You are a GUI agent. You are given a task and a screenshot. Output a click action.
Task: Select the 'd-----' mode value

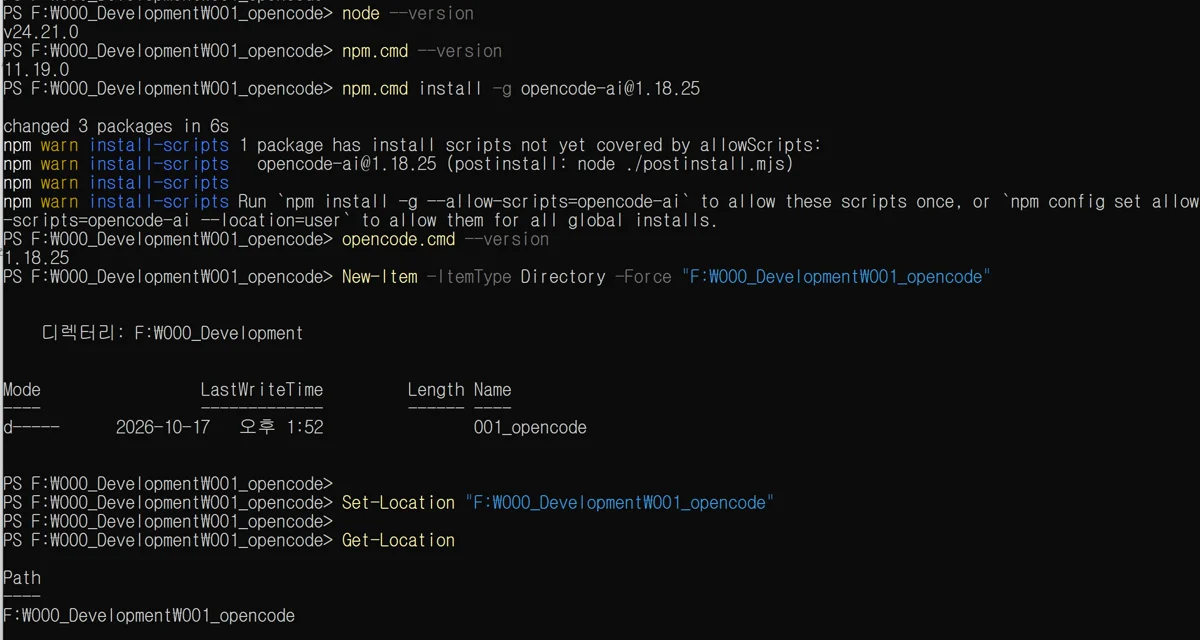pos(31,427)
